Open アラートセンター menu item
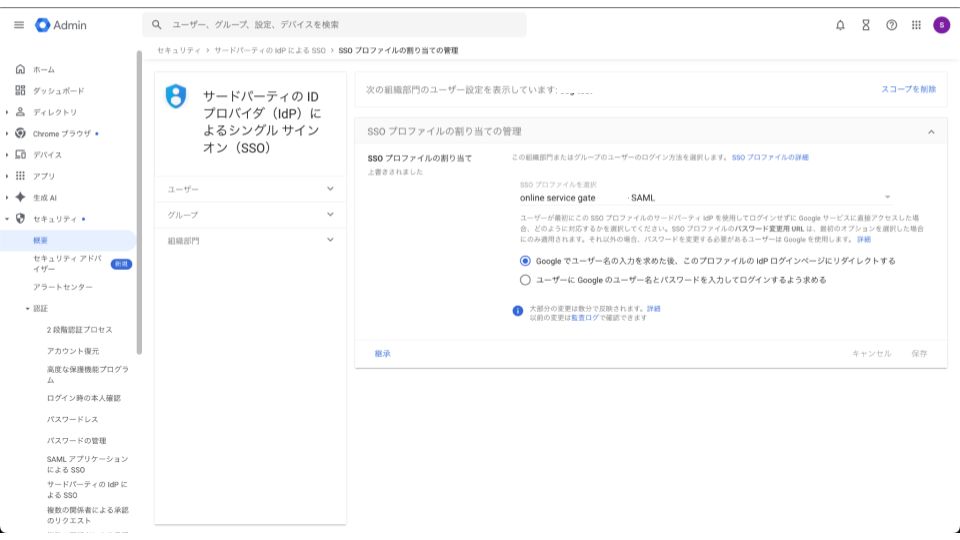Image resolution: width=960 pixels, height=540 pixels. click(x=63, y=287)
